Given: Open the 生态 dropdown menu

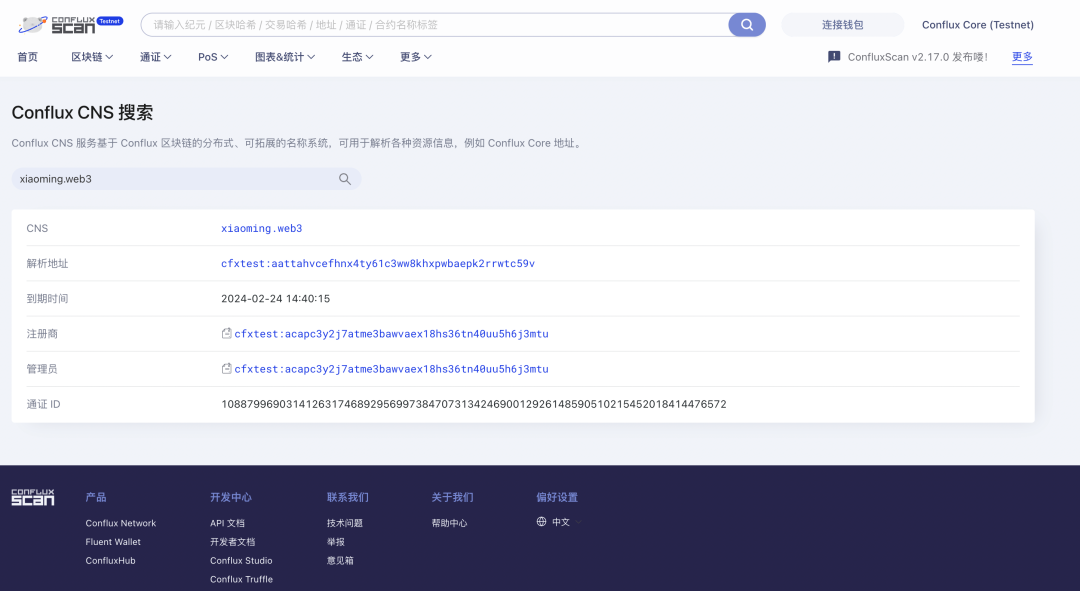Looking at the screenshot, I should point(357,57).
